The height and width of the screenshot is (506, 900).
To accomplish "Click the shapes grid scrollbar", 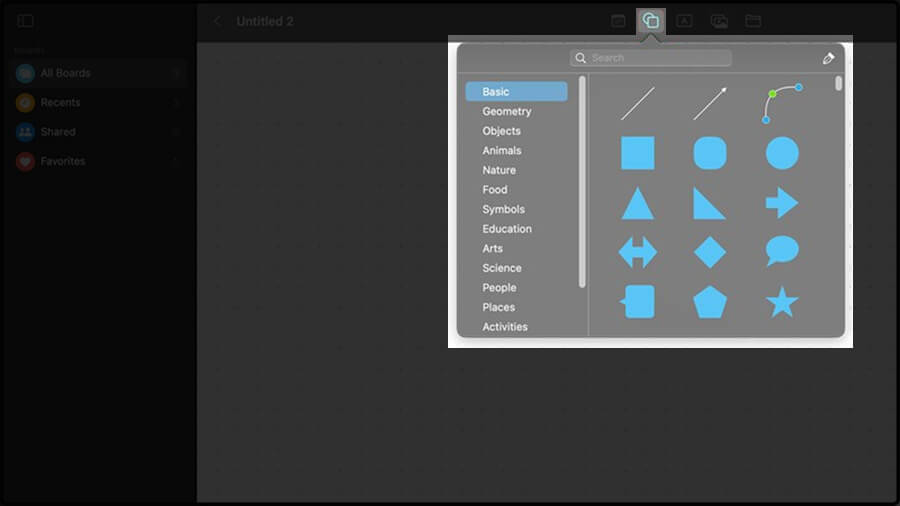I will [x=838, y=84].
